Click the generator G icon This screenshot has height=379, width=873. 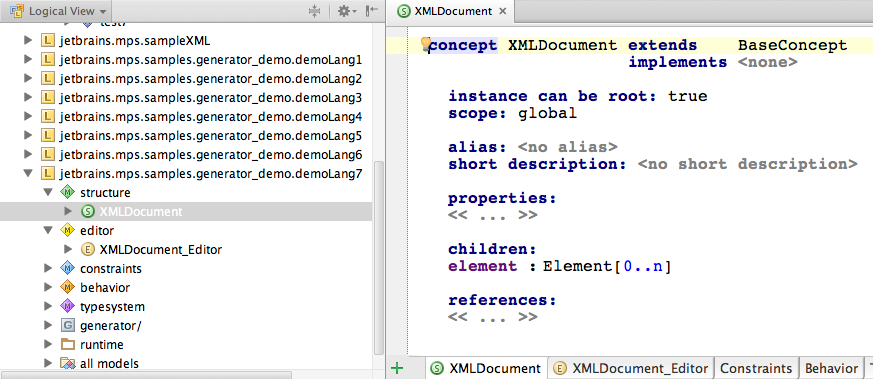(67, 326)
